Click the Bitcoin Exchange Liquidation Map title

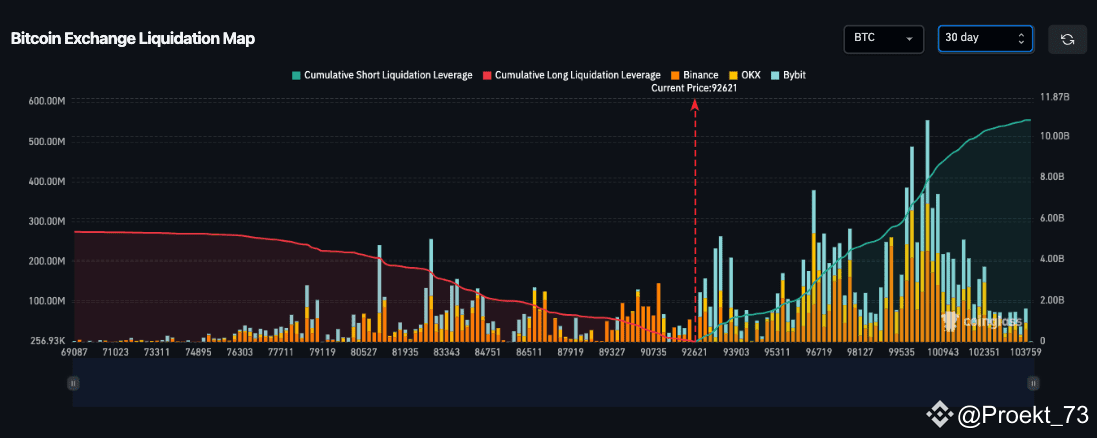pos(133,39)
